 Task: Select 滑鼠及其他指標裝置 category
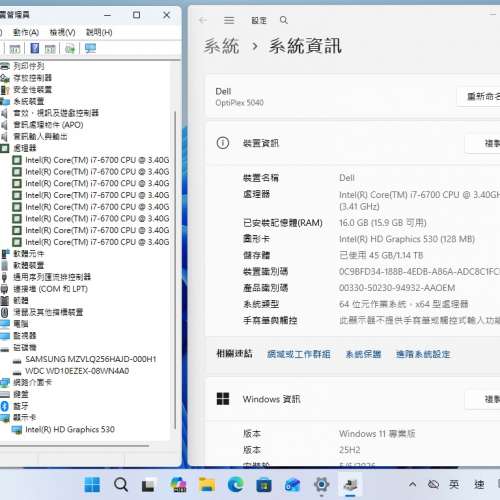click(48, 312)
